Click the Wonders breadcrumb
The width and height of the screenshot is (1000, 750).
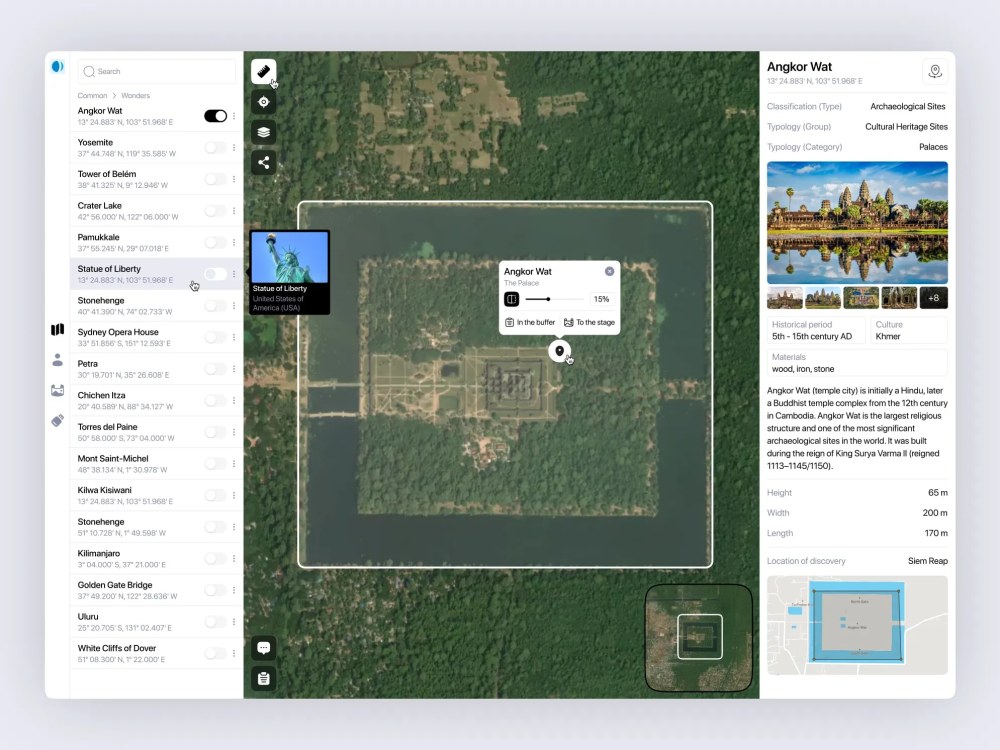[x=135, y=96]
